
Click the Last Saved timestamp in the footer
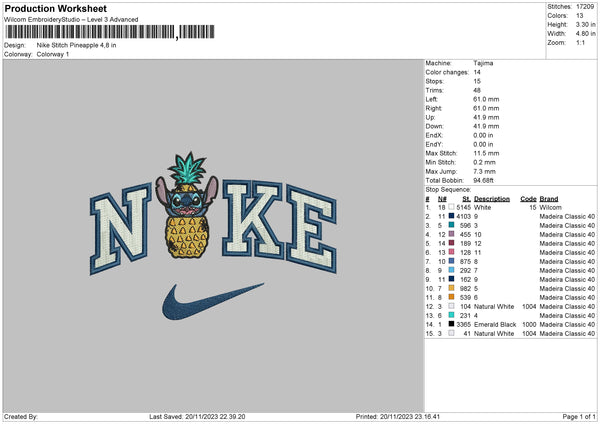(x=197, y=417)
